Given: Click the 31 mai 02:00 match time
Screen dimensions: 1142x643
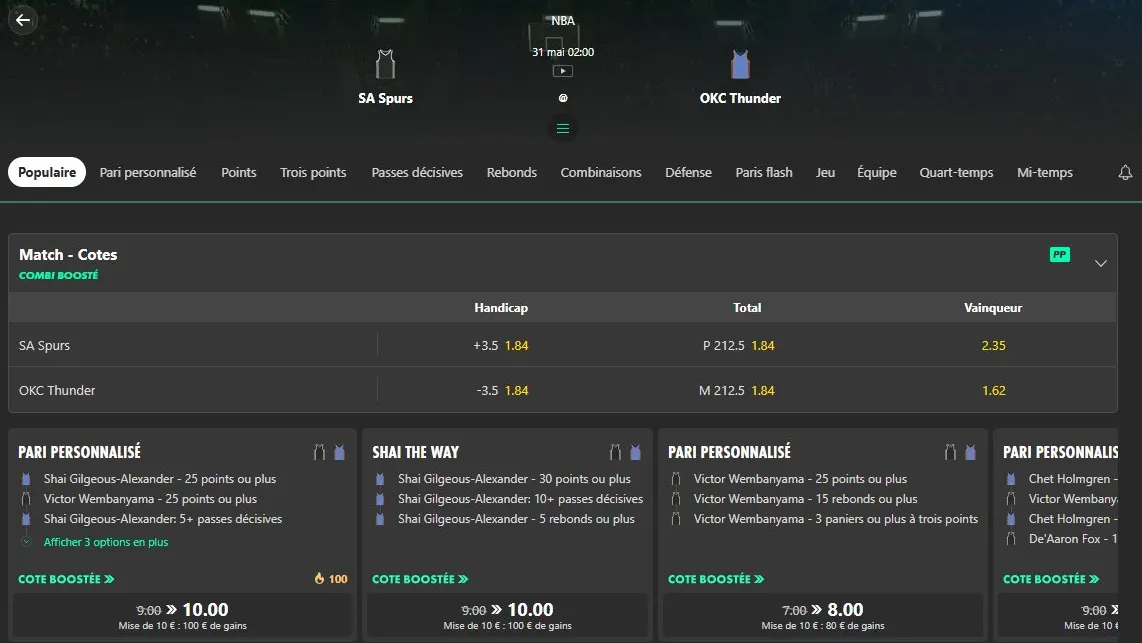Looking at the screenshot, I should (562, 52).
